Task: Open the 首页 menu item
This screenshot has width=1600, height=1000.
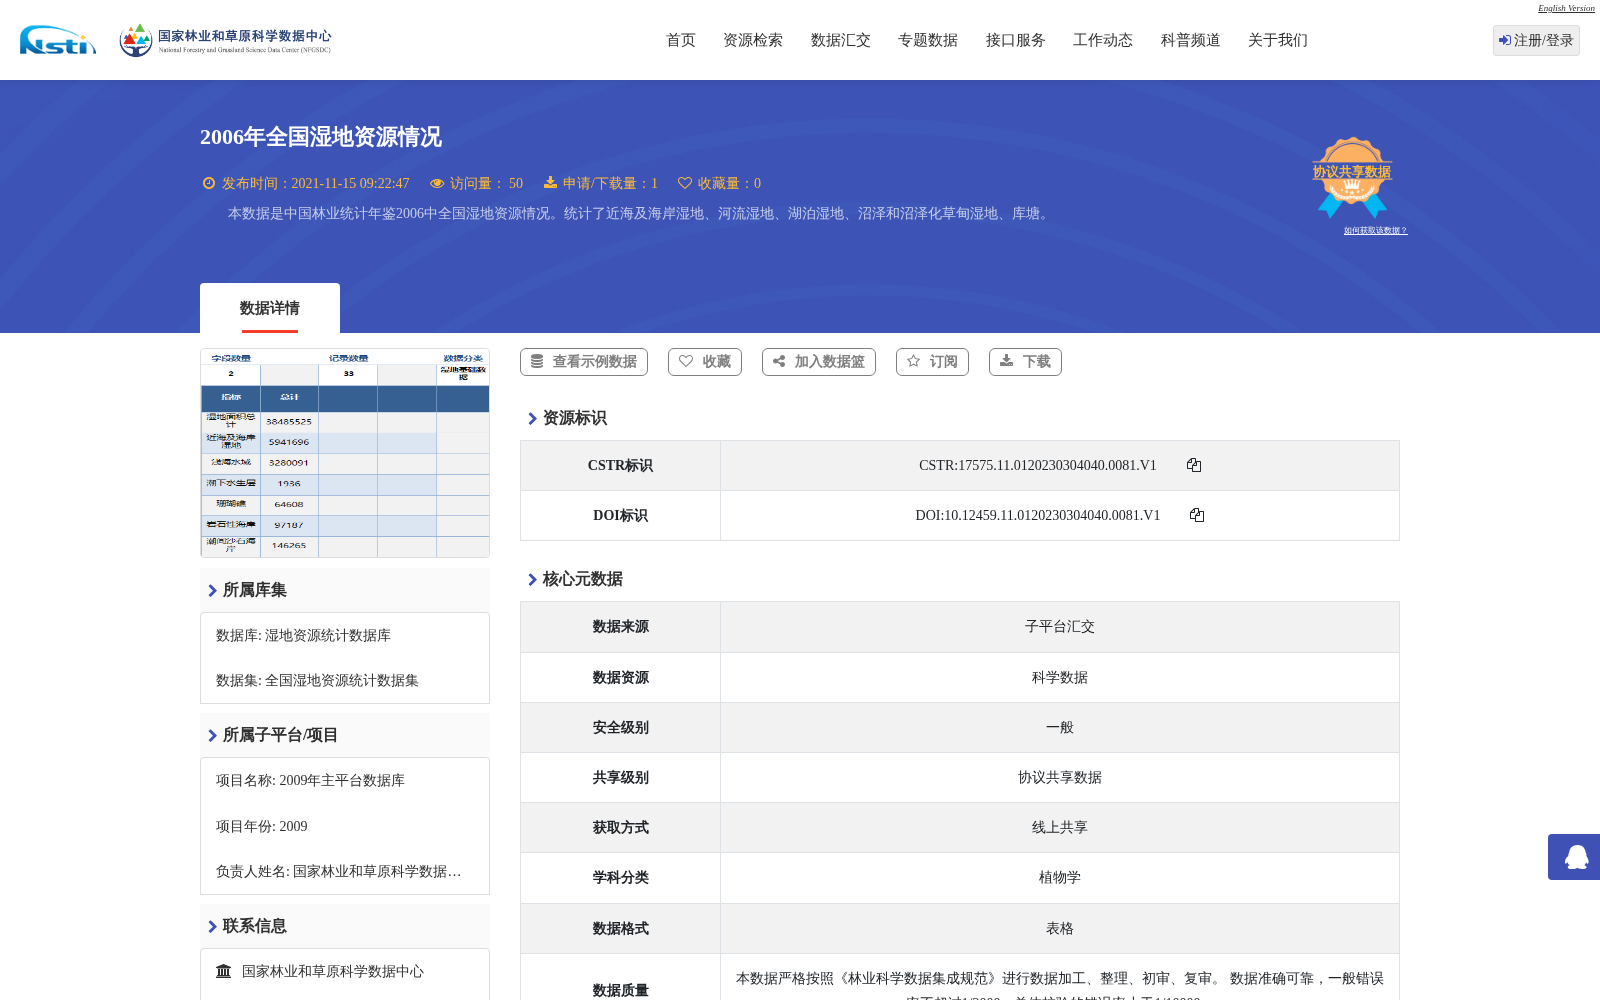Action: tap(681, 40)
